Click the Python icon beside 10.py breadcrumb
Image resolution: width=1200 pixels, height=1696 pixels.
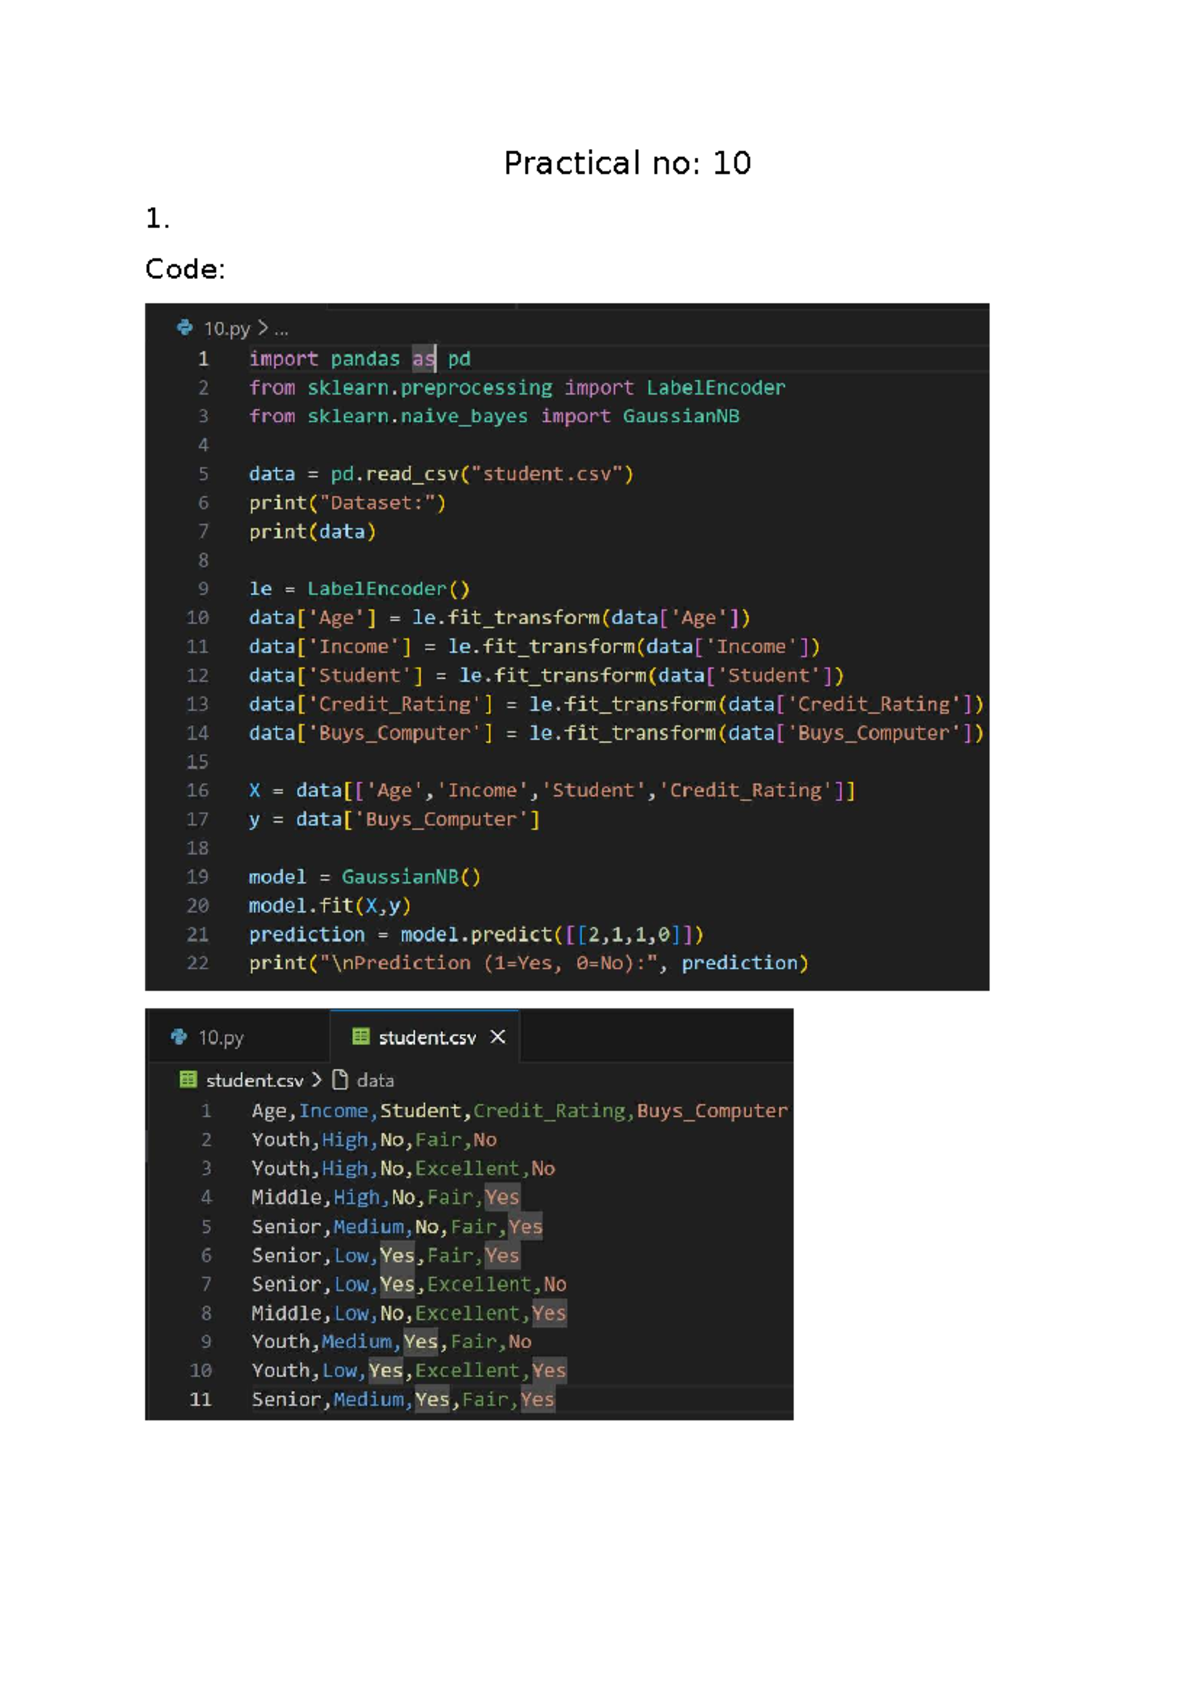pos(184,328)
